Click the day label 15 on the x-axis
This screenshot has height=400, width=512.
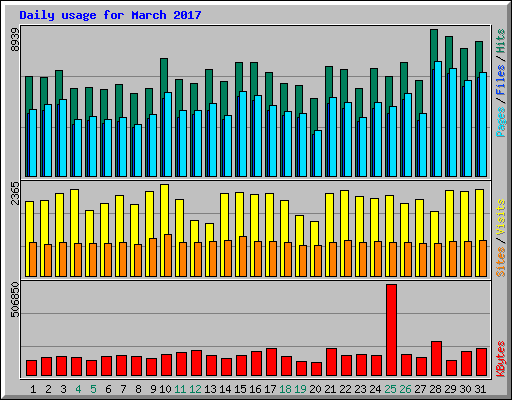(x=240, y=389)
